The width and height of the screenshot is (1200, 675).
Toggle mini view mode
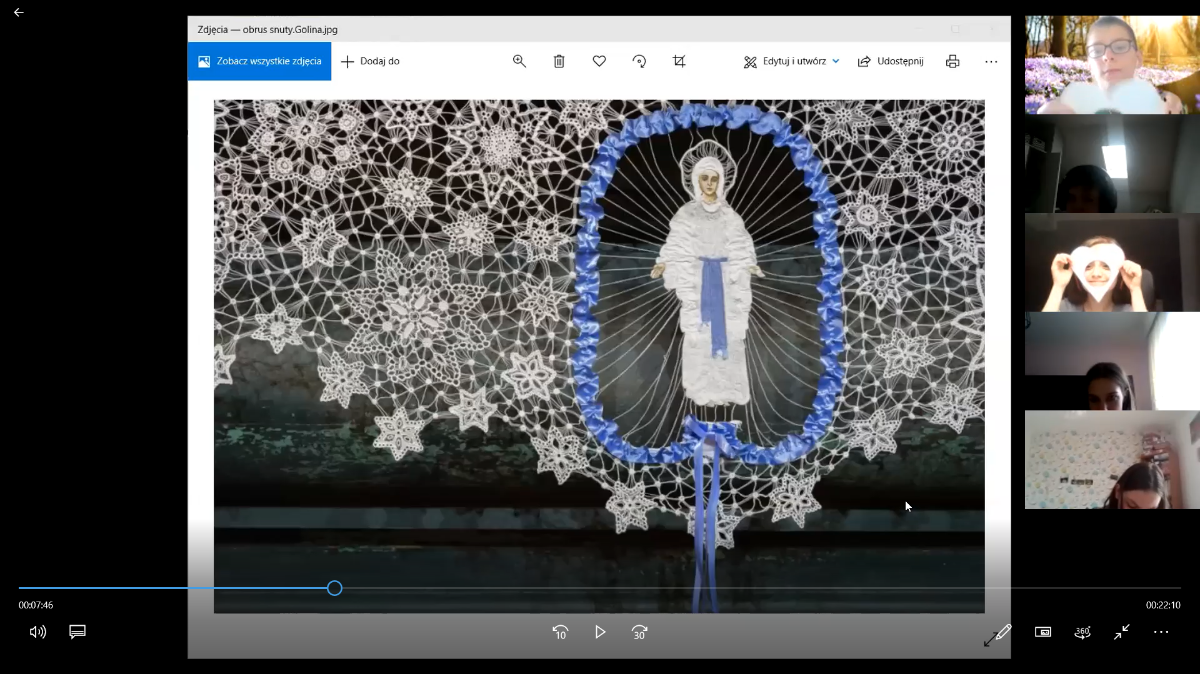1043,632
